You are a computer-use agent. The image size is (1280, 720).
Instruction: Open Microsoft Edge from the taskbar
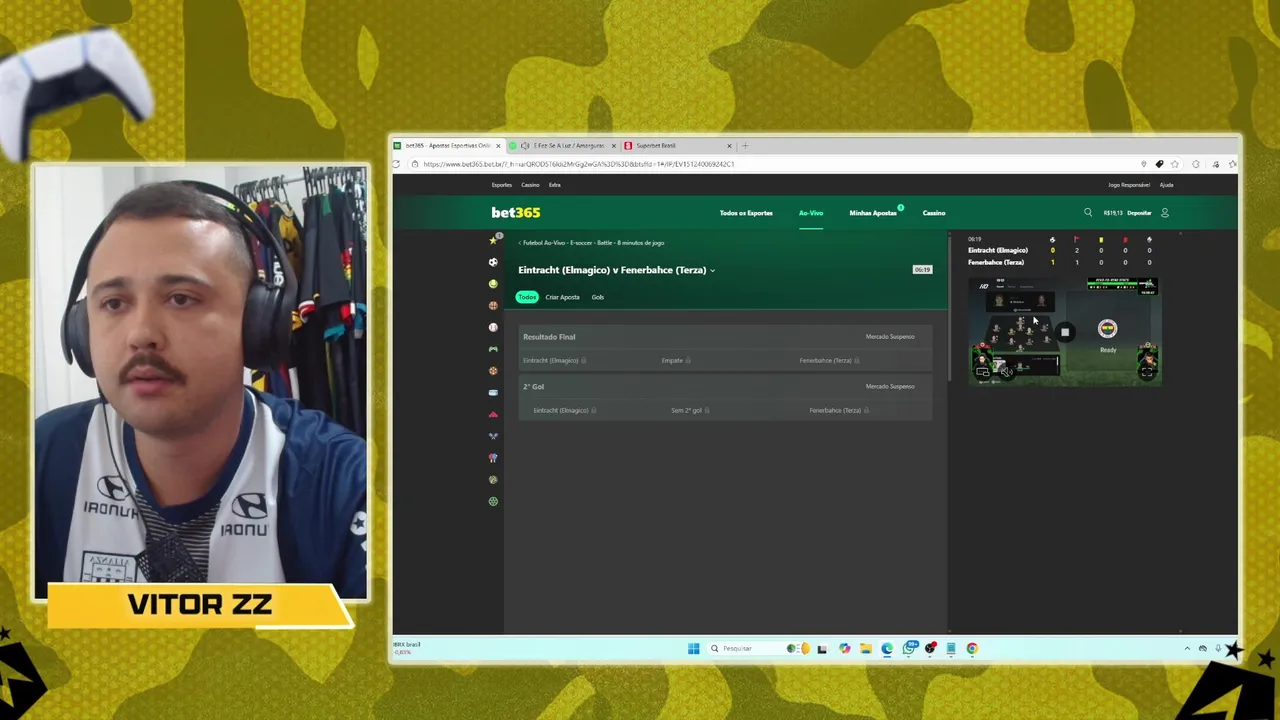[887, 648]
